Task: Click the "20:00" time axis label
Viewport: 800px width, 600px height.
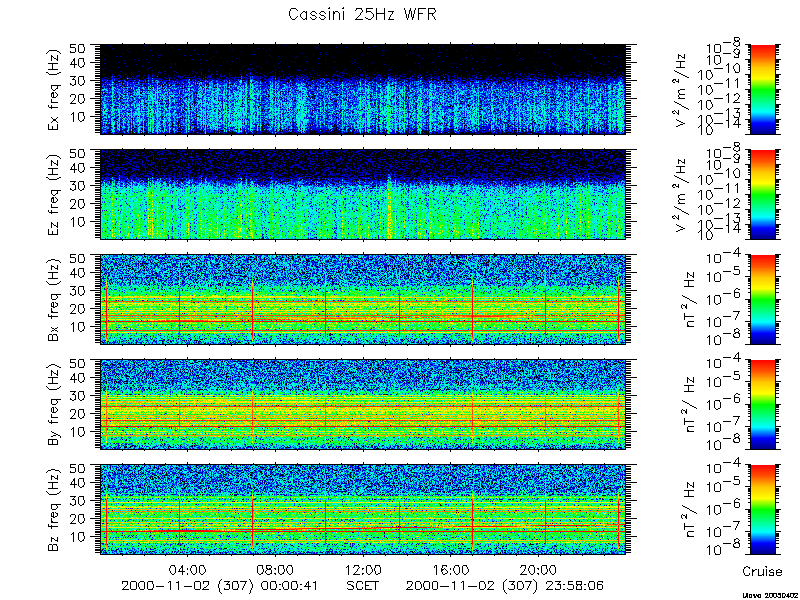Action: pyautogui.click(x=538, y=569)
